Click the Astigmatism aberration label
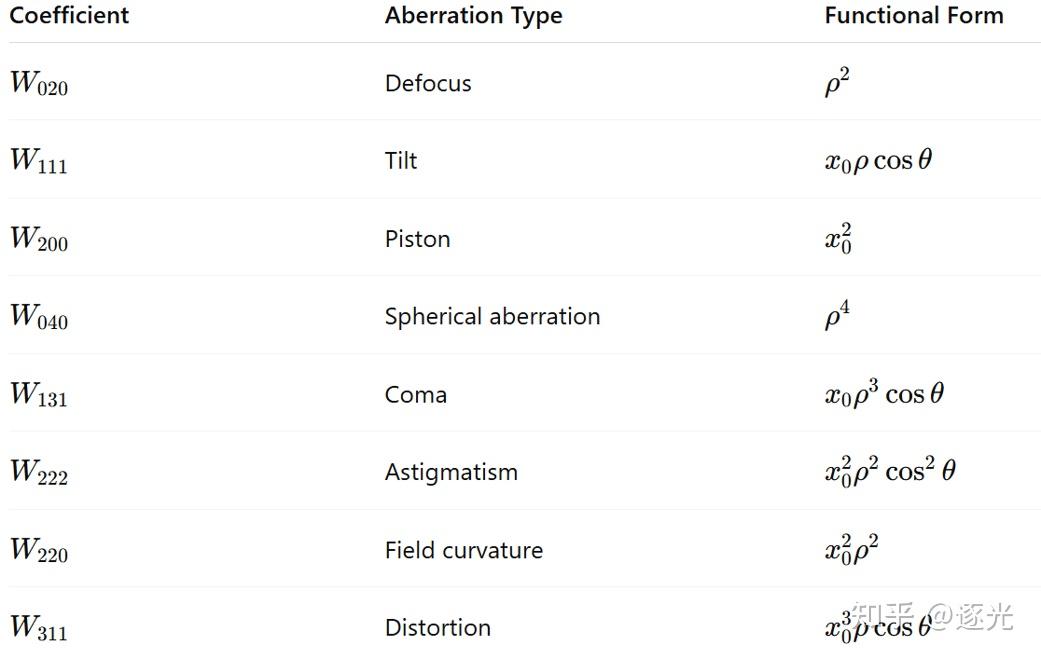Viewport: 1041px width, 659px height. click(x=451, y=472)
